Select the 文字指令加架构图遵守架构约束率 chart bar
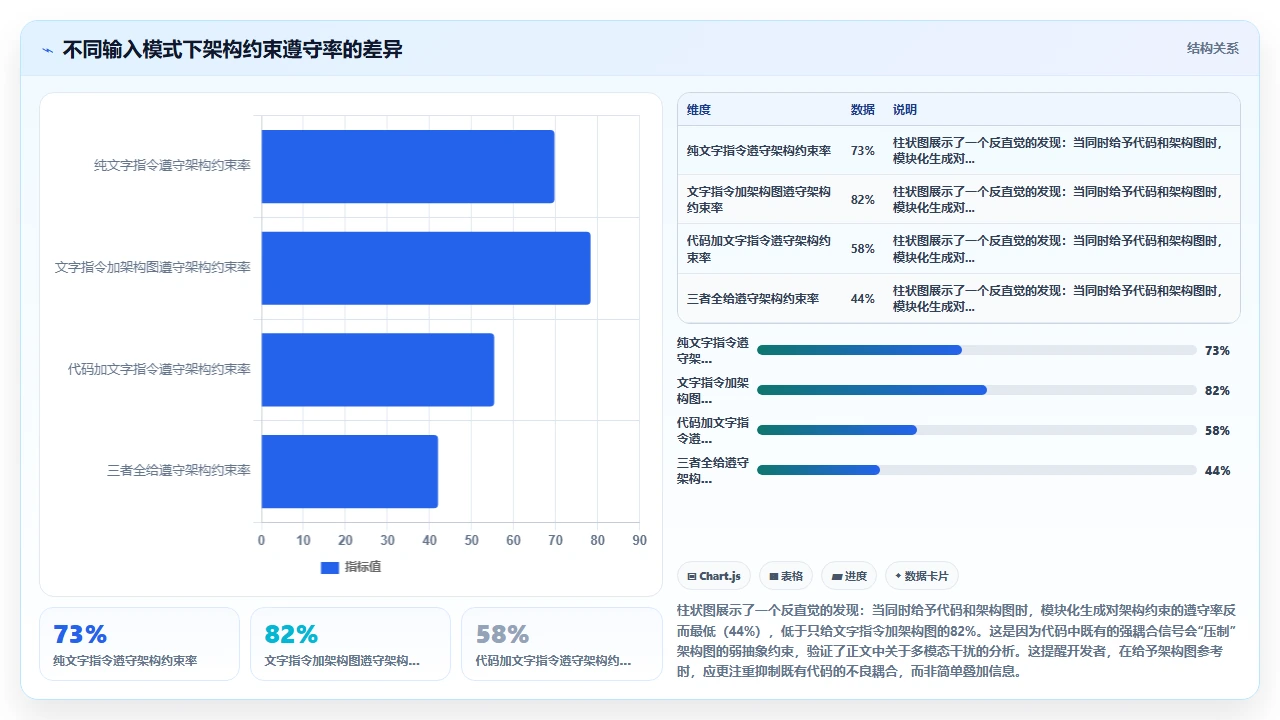The height and width of the screenshot is (720, 1280). (x=426, y=268)
